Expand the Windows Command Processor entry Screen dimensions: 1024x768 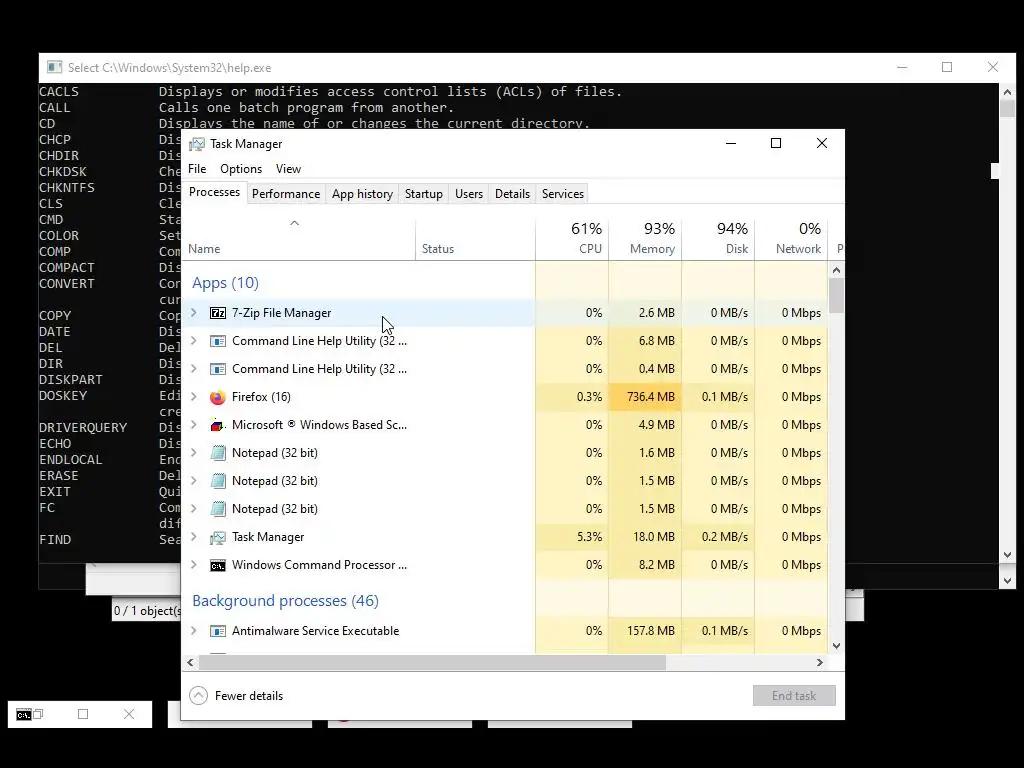(x=194, y=565)
